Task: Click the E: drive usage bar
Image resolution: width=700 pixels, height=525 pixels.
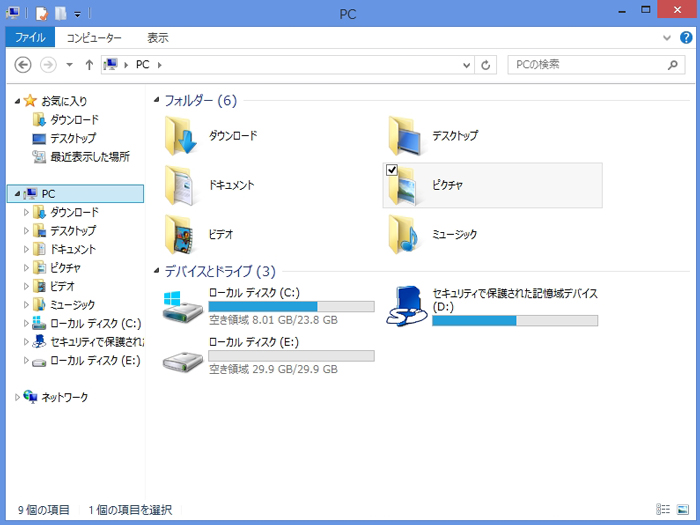Action: [x=292, y=356]
